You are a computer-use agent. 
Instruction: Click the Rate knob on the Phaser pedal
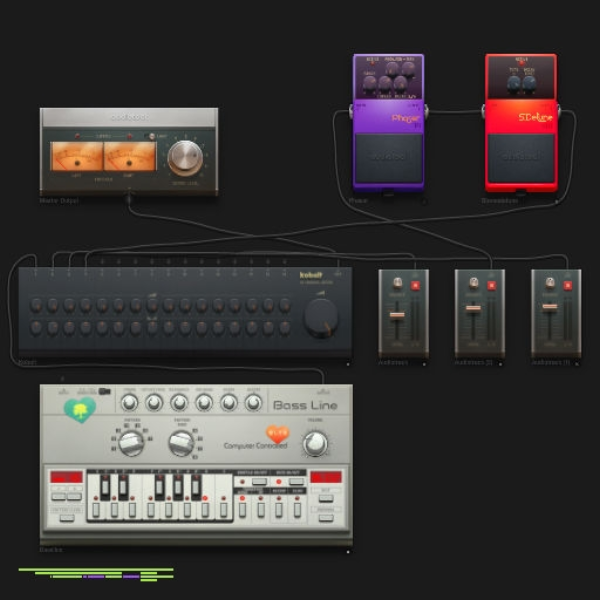[370, 82]
